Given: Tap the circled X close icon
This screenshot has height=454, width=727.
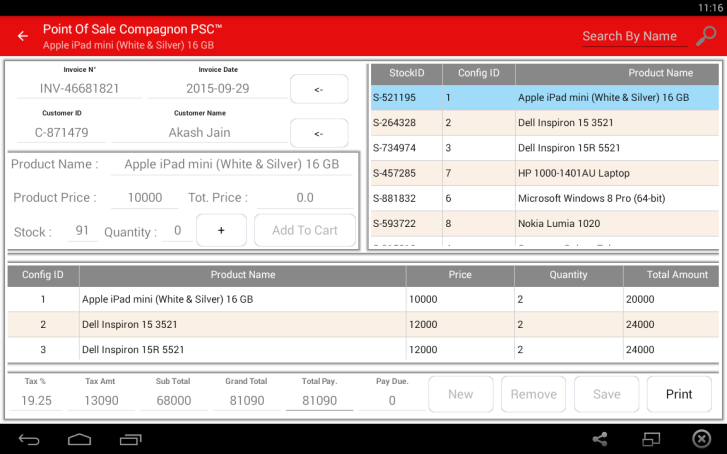Looking at the screenshot, I should (x=701, y=439).
